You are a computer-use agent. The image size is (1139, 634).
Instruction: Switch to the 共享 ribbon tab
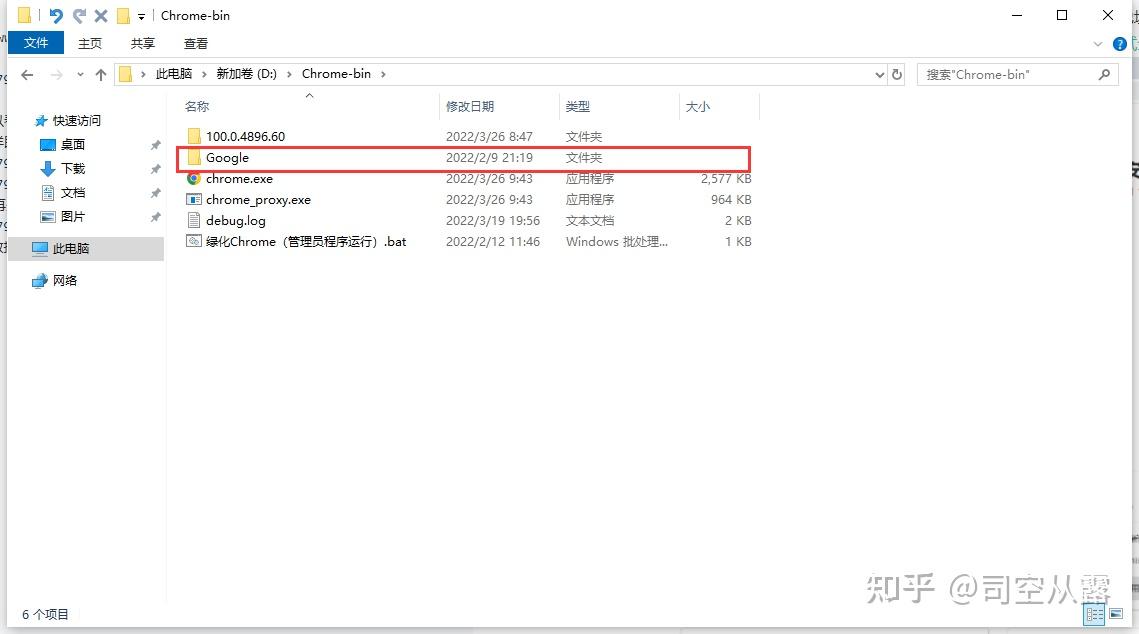coord(142,44)
